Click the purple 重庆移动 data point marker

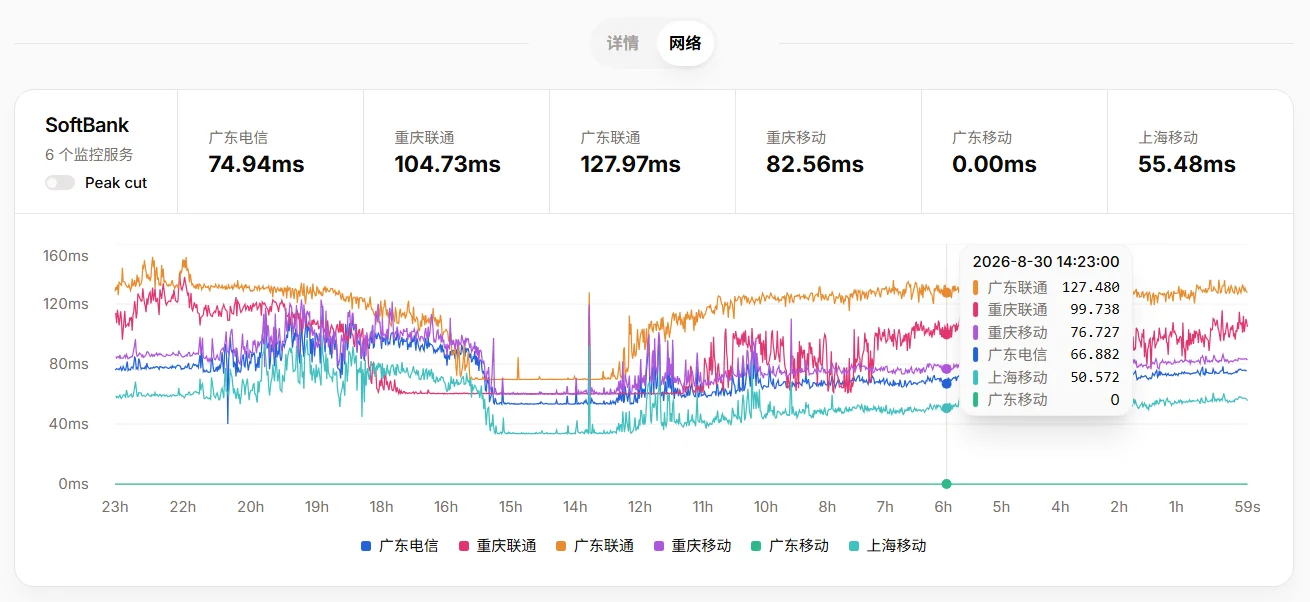click(946, 369)
